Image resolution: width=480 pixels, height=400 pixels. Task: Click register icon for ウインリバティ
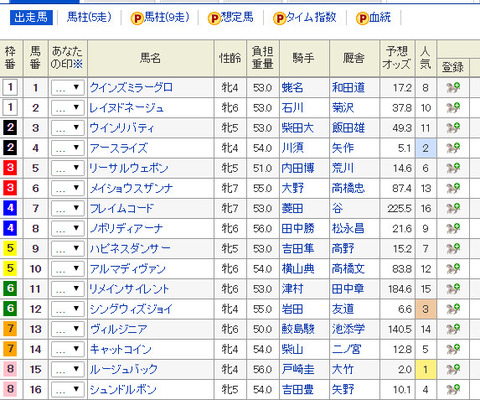click(x=453, y=128)
